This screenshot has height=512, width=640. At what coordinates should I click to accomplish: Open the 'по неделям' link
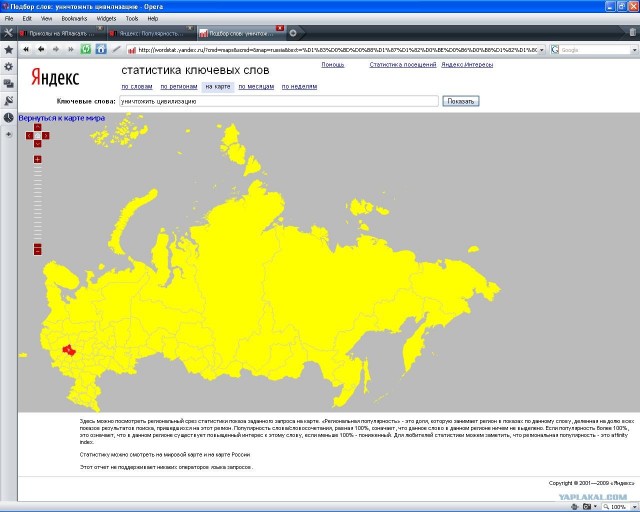pyautogui.click(x=299, y=87)
